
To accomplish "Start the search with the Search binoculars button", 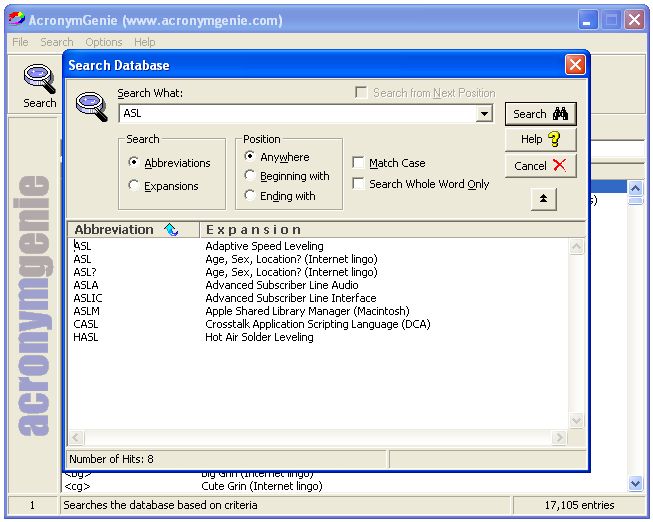I will (540, 114).
